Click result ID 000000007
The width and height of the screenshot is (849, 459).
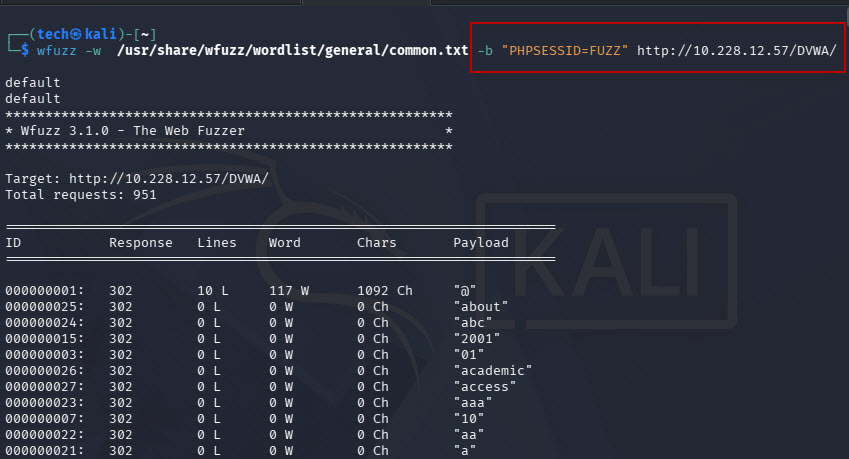point(45,419)
